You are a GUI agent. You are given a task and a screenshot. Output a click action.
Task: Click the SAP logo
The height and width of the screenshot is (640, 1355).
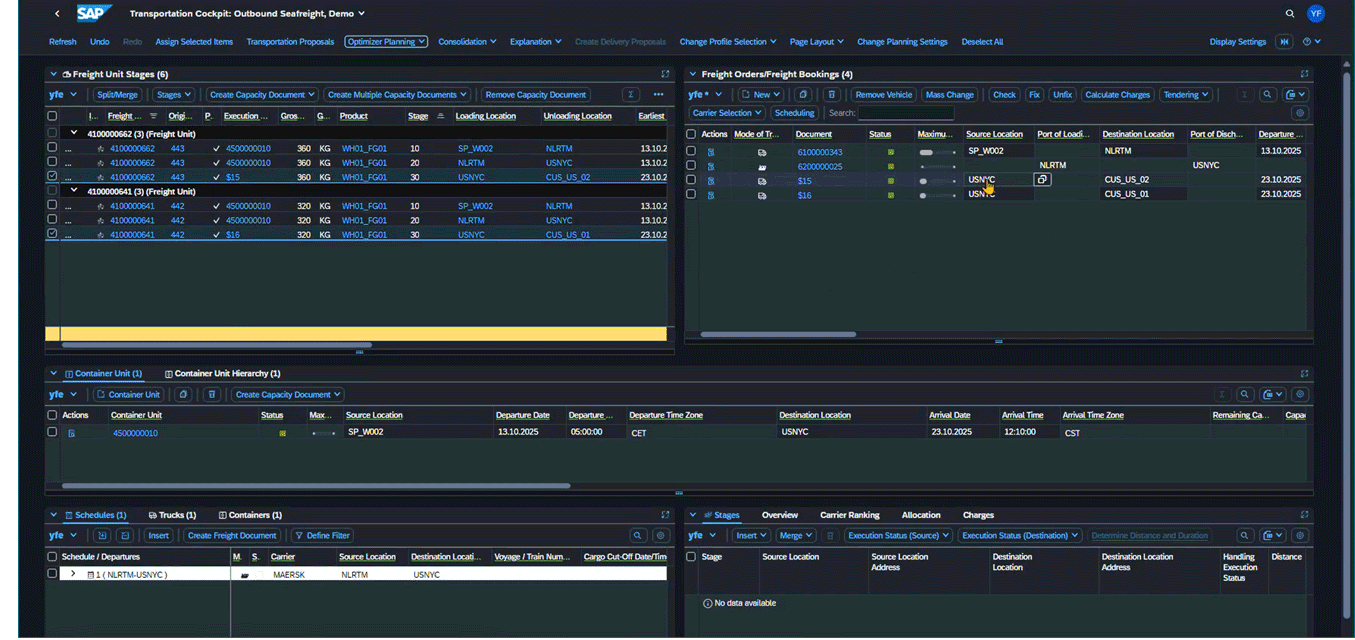click(92, 13)
